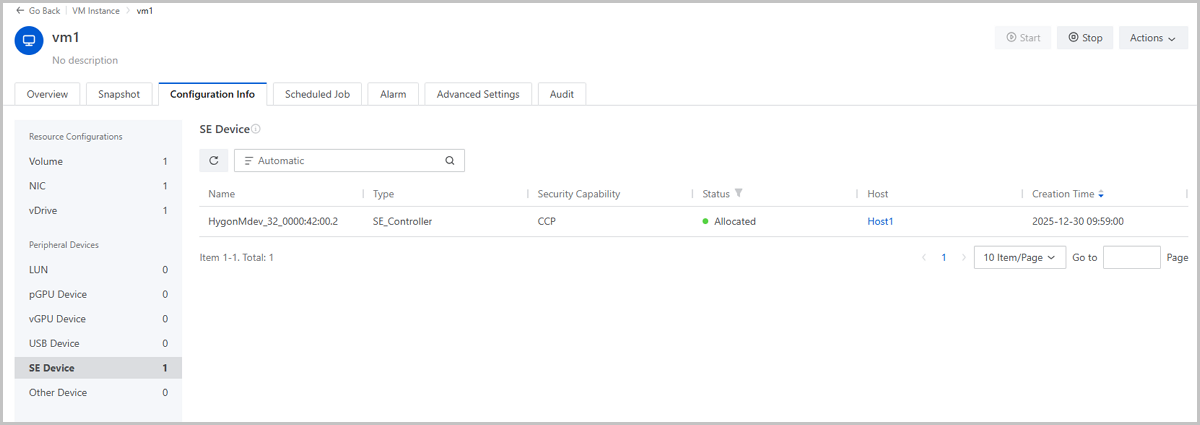1200x425 pixels.
Task: Go to the previous page arrow
Action: (922, 257)
